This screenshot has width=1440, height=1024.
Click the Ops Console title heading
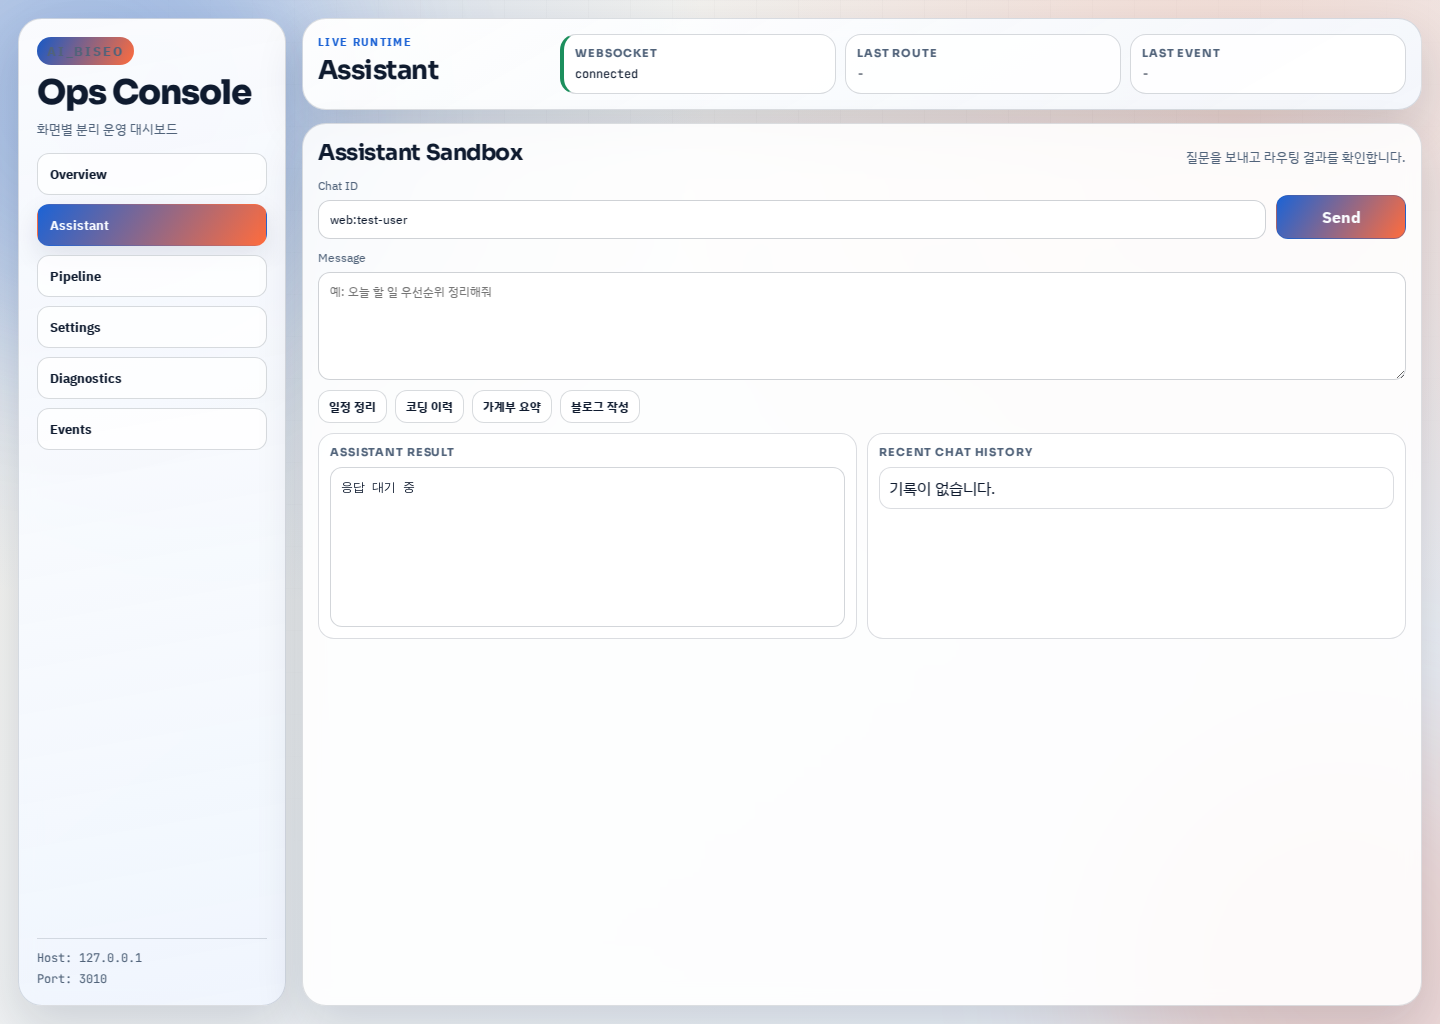(144, 93)
